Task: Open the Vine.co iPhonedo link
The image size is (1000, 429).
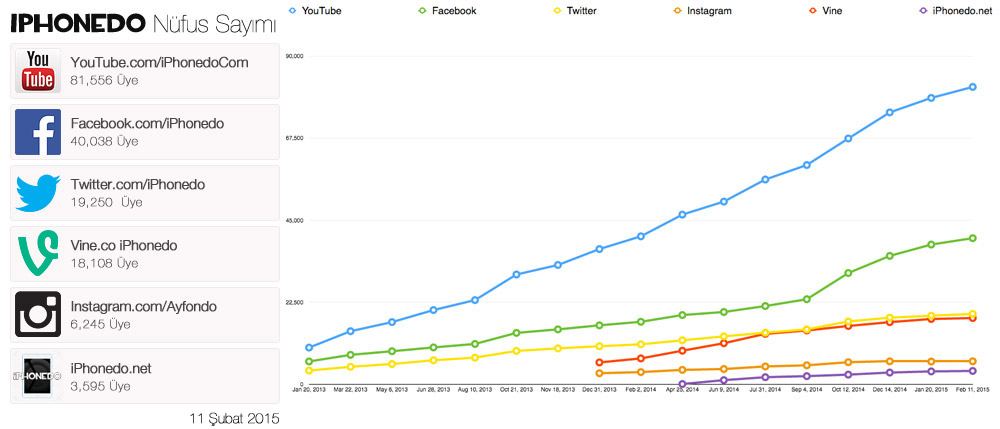Action: 124,245
